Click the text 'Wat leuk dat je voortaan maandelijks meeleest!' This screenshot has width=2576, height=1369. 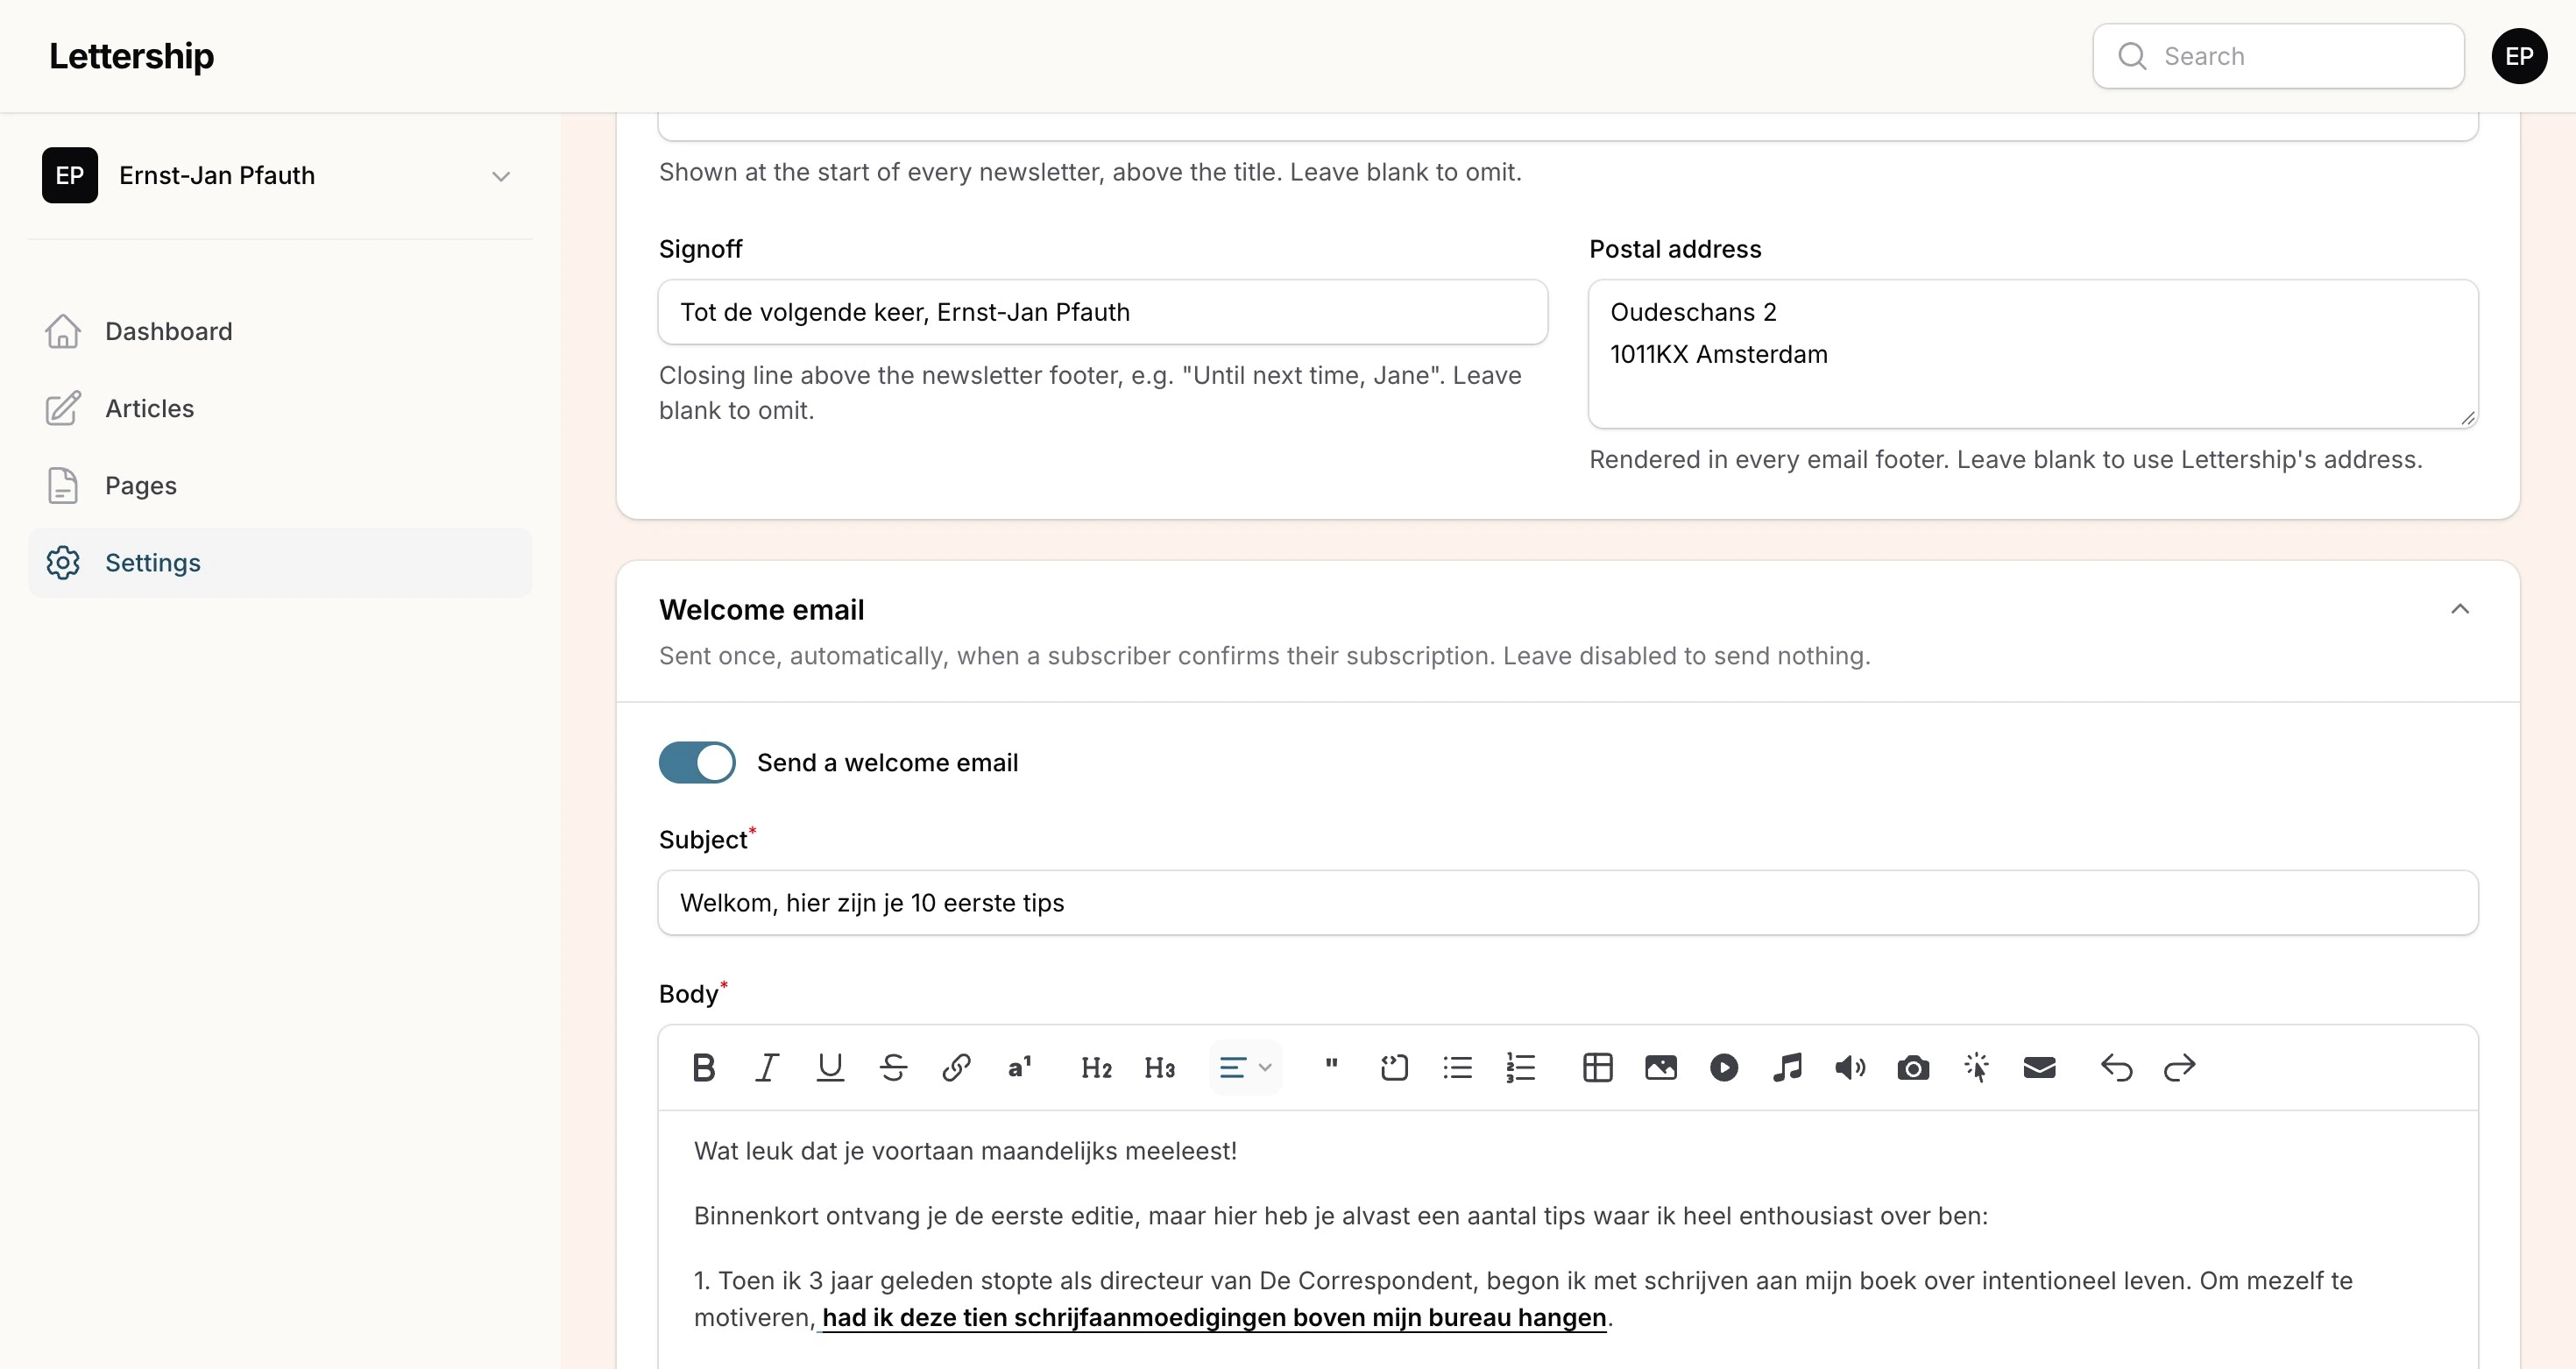tap(965, 1151)
